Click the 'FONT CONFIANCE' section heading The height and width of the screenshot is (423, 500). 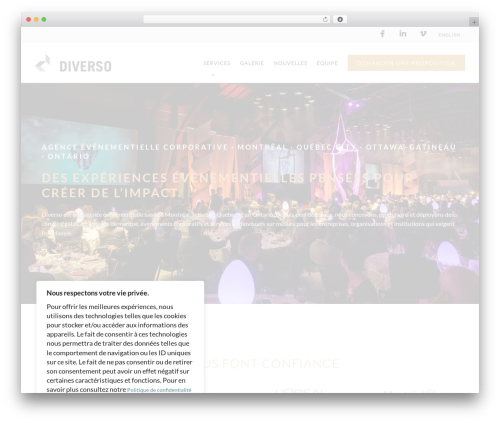(x=280, y=363)
